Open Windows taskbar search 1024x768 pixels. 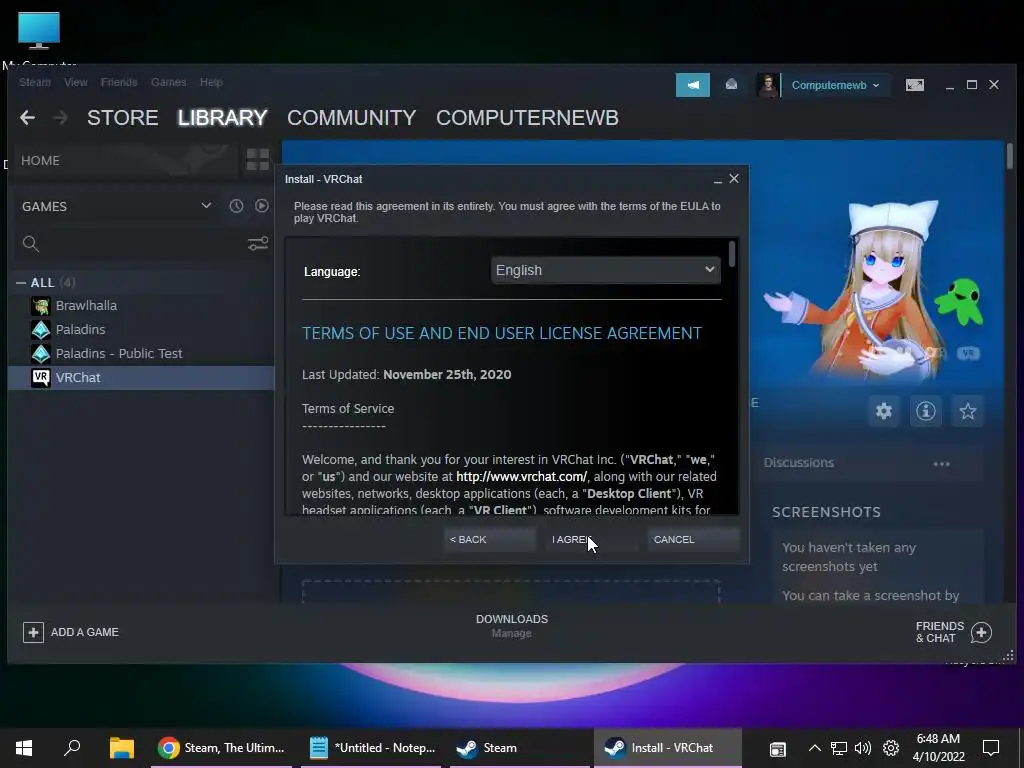[72, 748]
